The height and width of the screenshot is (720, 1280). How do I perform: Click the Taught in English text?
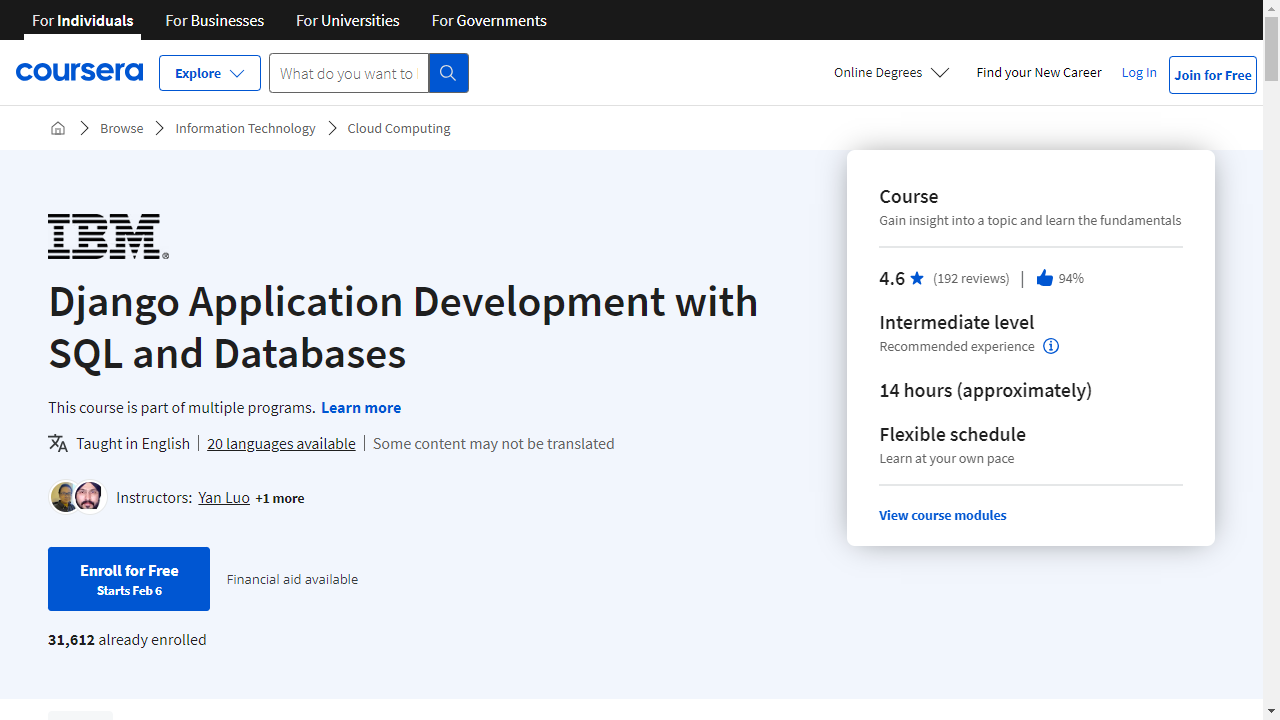point(133,443)
